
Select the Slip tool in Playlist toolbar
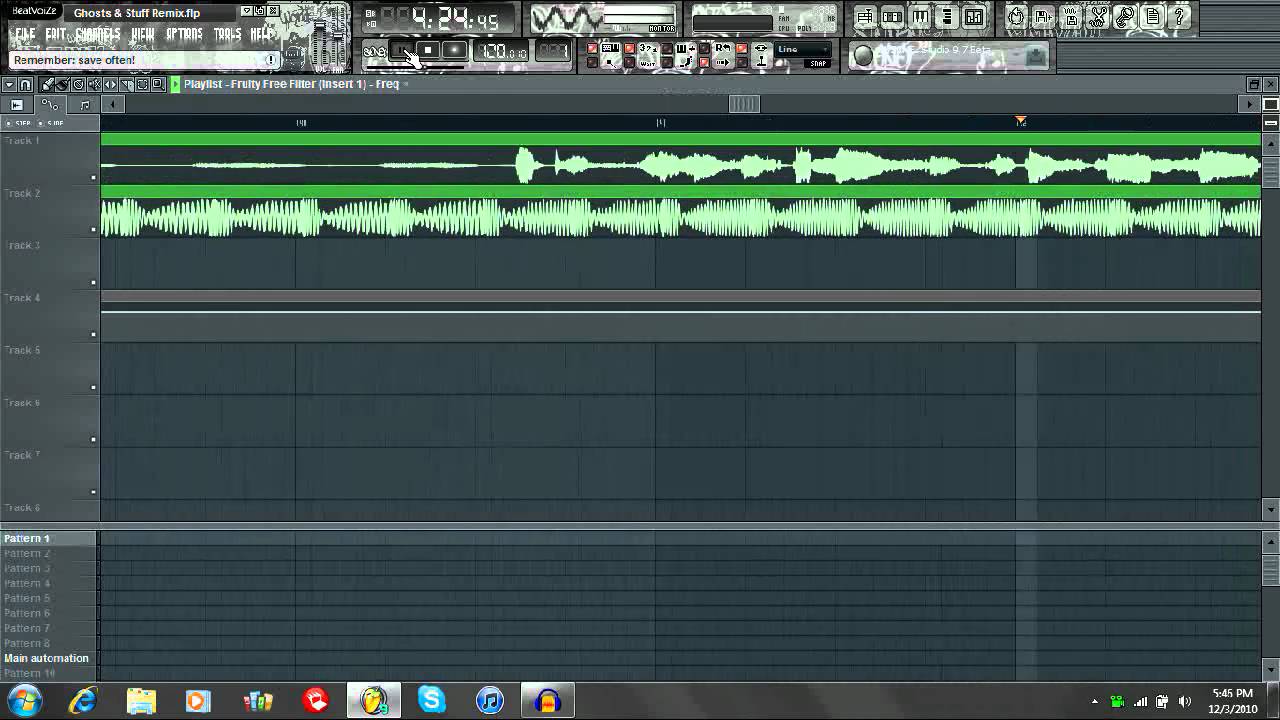click(x=110, y=85)
